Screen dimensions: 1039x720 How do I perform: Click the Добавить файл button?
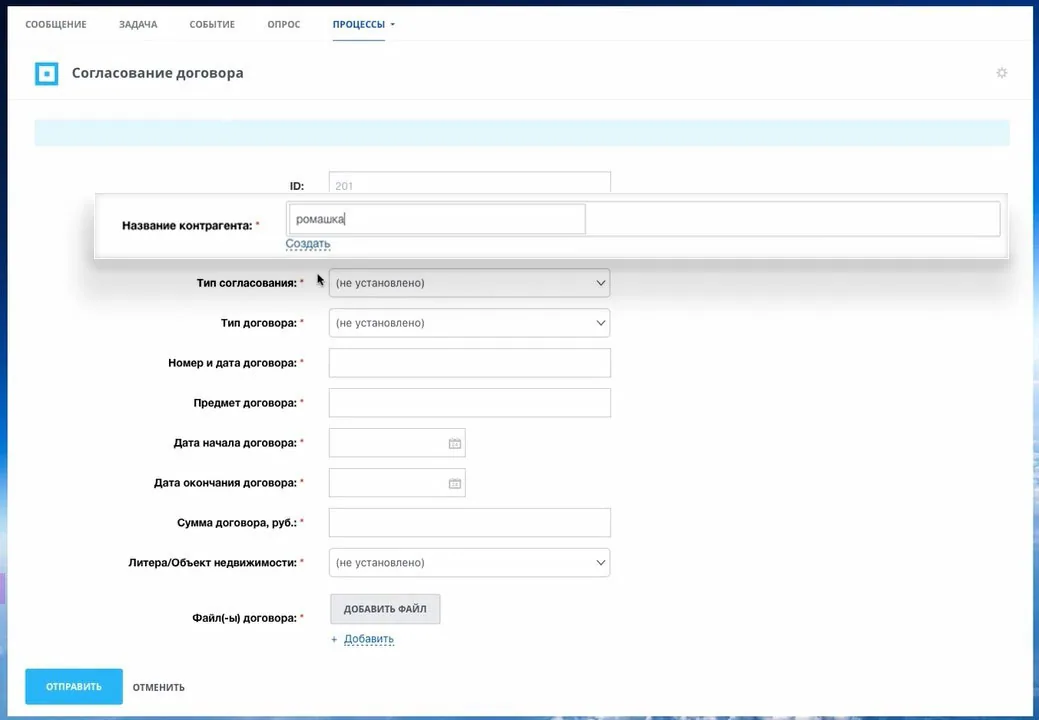385,609
